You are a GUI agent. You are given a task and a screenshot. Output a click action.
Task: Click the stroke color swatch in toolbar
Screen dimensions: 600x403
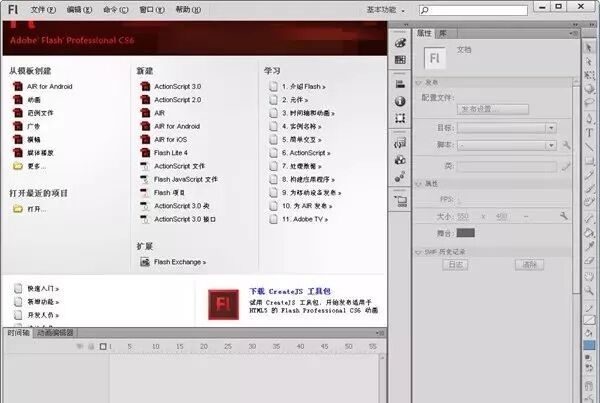point(589,320)
